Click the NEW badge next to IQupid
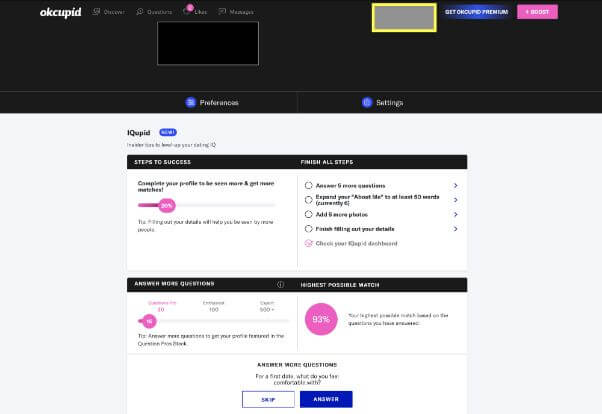The image size is (602, 414). point(168,132)
